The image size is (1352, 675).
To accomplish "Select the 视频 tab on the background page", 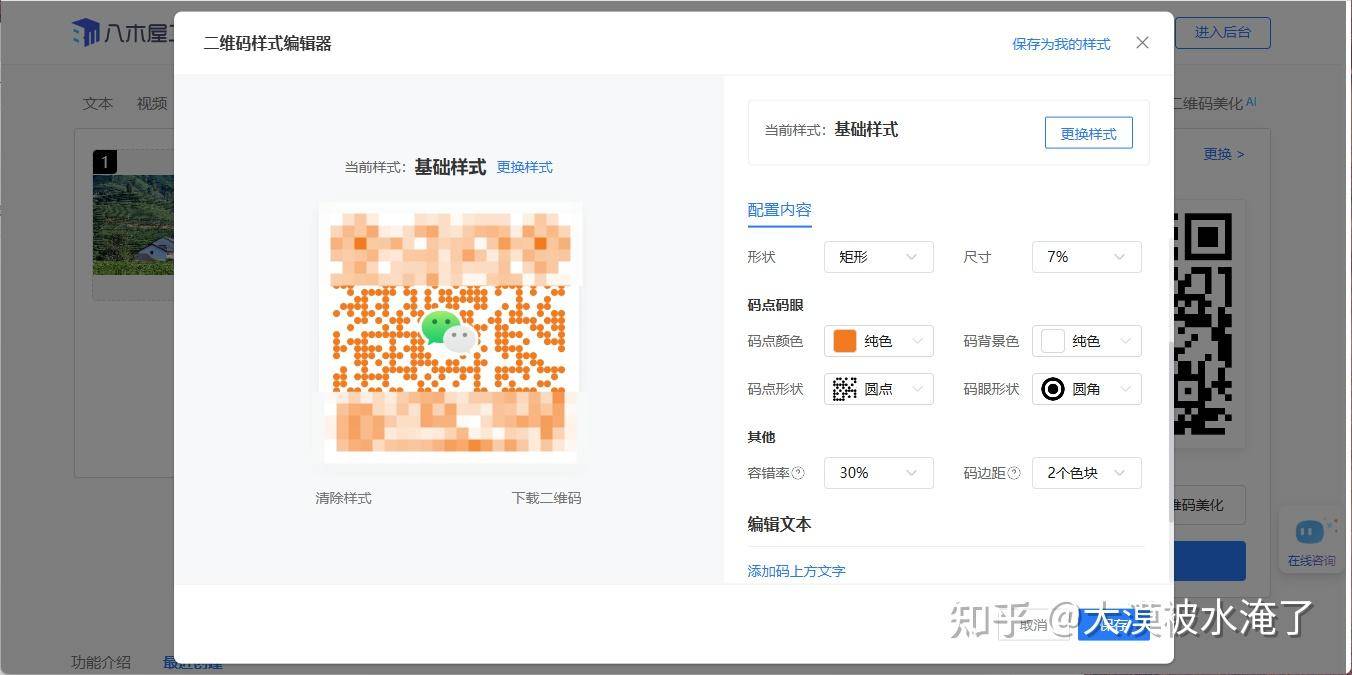I will click(152, 103).
